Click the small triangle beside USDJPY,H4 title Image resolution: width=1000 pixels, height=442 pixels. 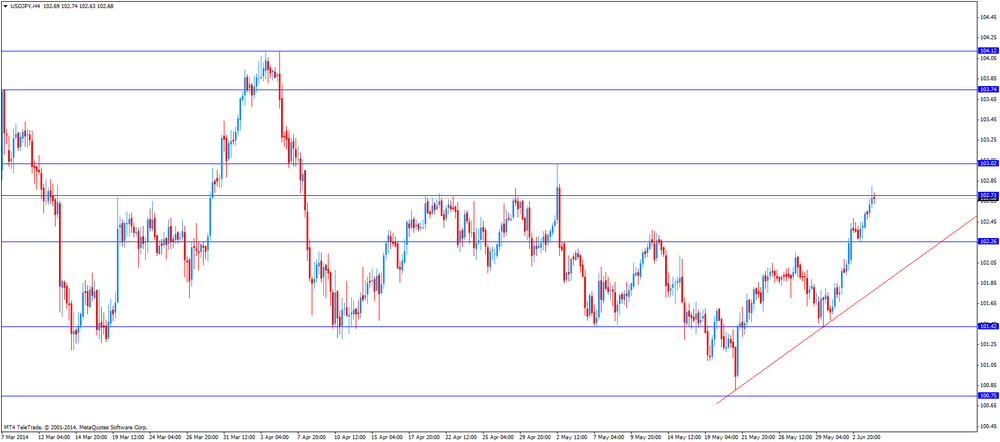click(5, 6)
